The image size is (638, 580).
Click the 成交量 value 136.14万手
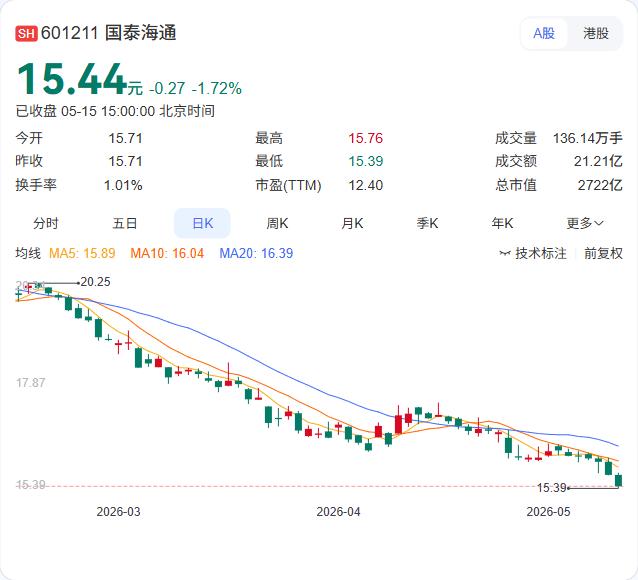click(588, 138)
